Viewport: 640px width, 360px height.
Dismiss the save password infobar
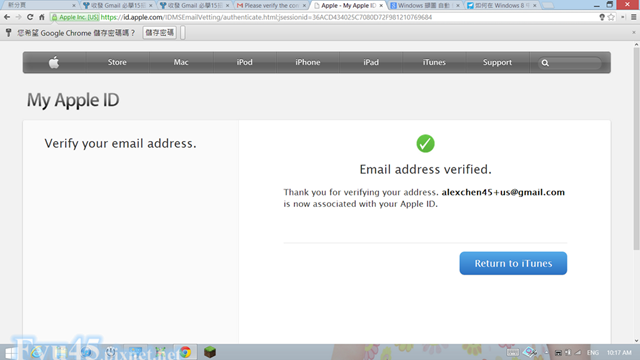point(633,32)
